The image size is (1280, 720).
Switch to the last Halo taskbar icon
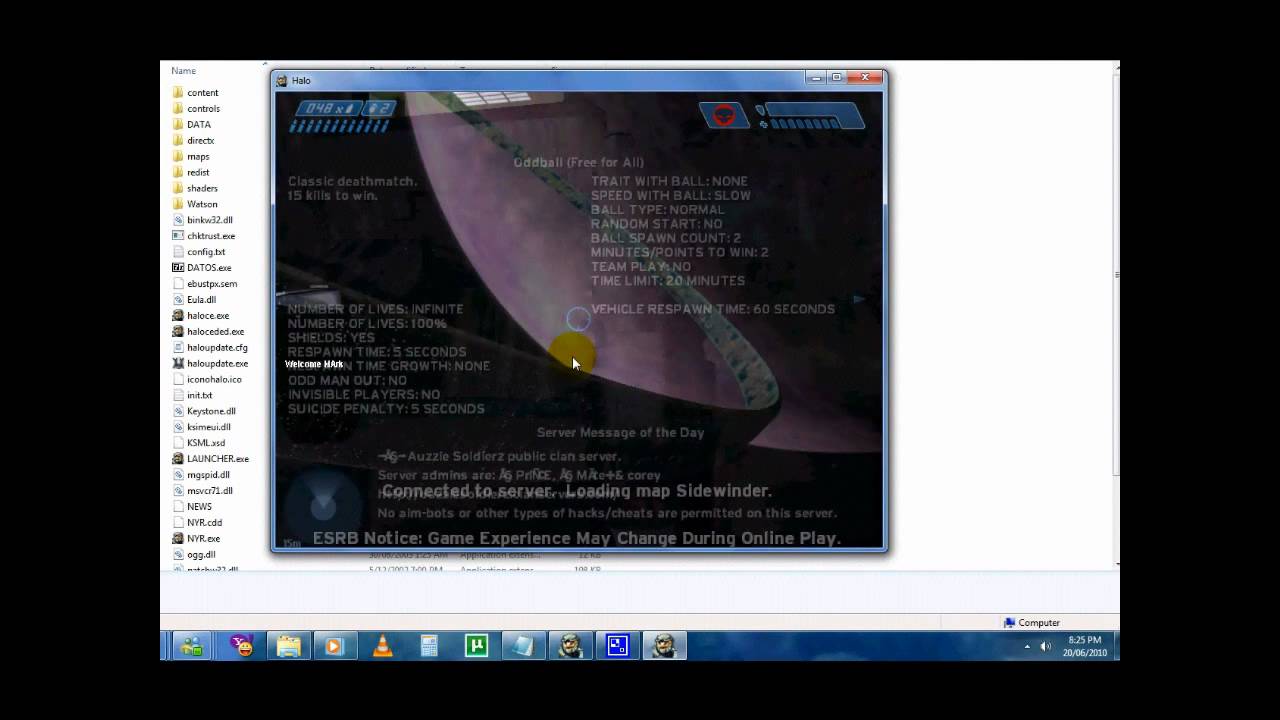pos(665,646)
